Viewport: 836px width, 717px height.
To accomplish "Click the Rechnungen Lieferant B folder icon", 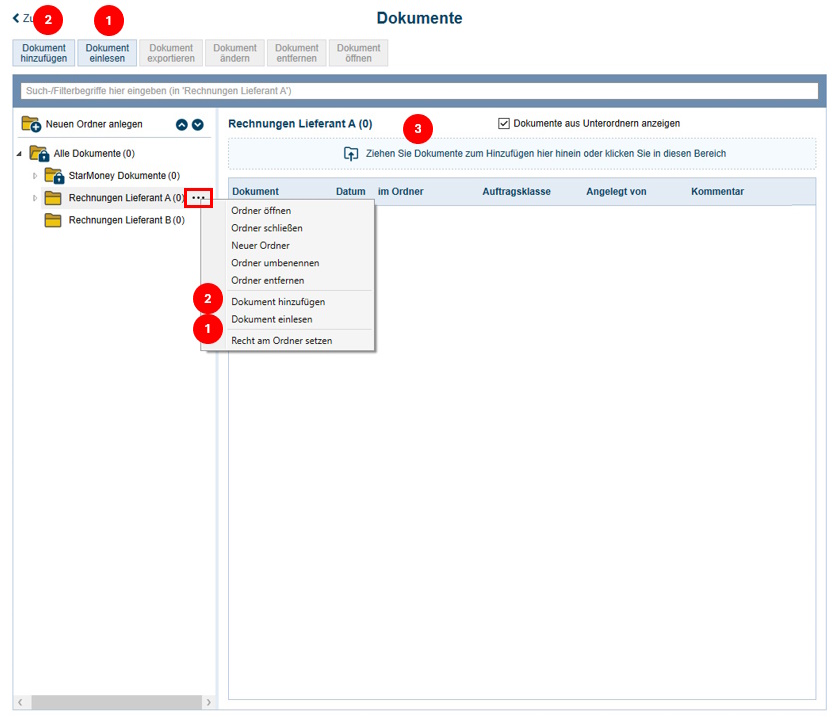I will pyautogui.click(x=54, y=220).
